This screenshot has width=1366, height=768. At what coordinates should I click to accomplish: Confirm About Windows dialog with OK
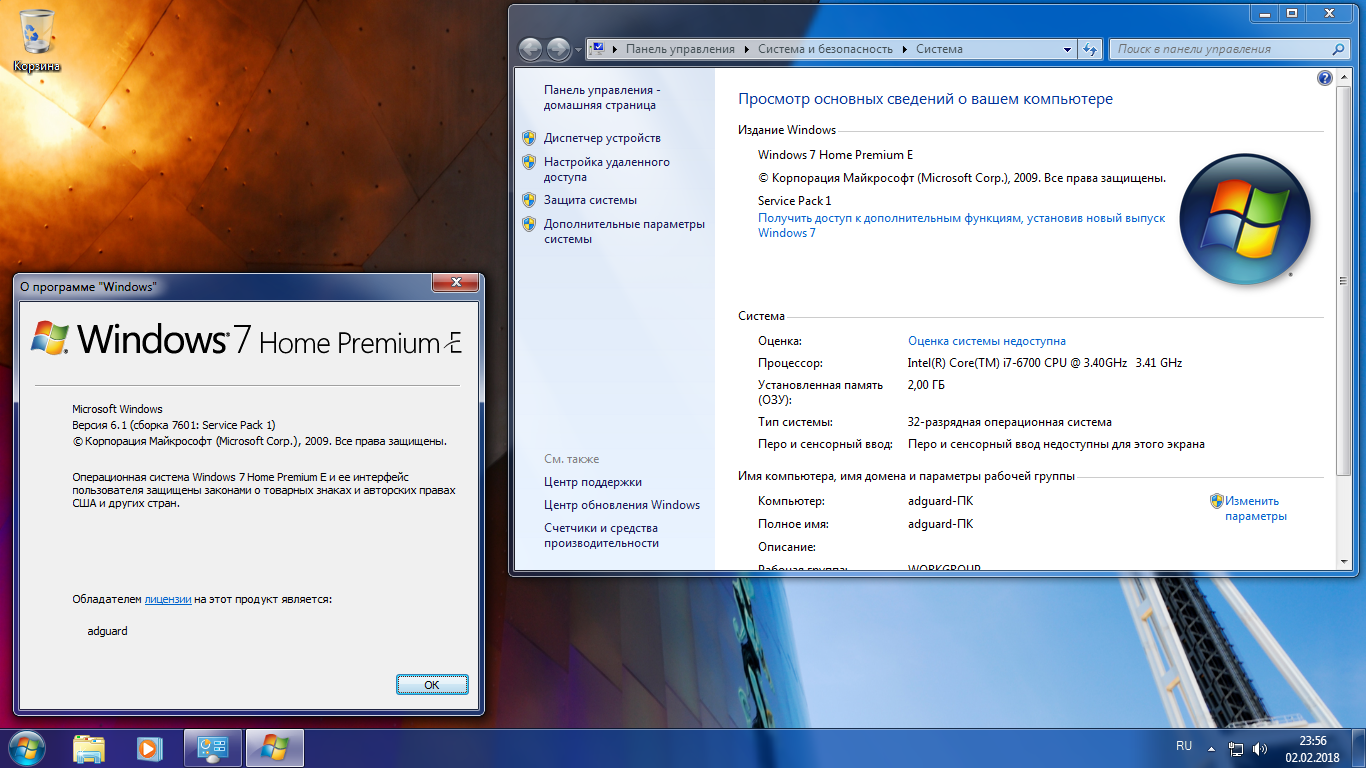click(431, 684)
